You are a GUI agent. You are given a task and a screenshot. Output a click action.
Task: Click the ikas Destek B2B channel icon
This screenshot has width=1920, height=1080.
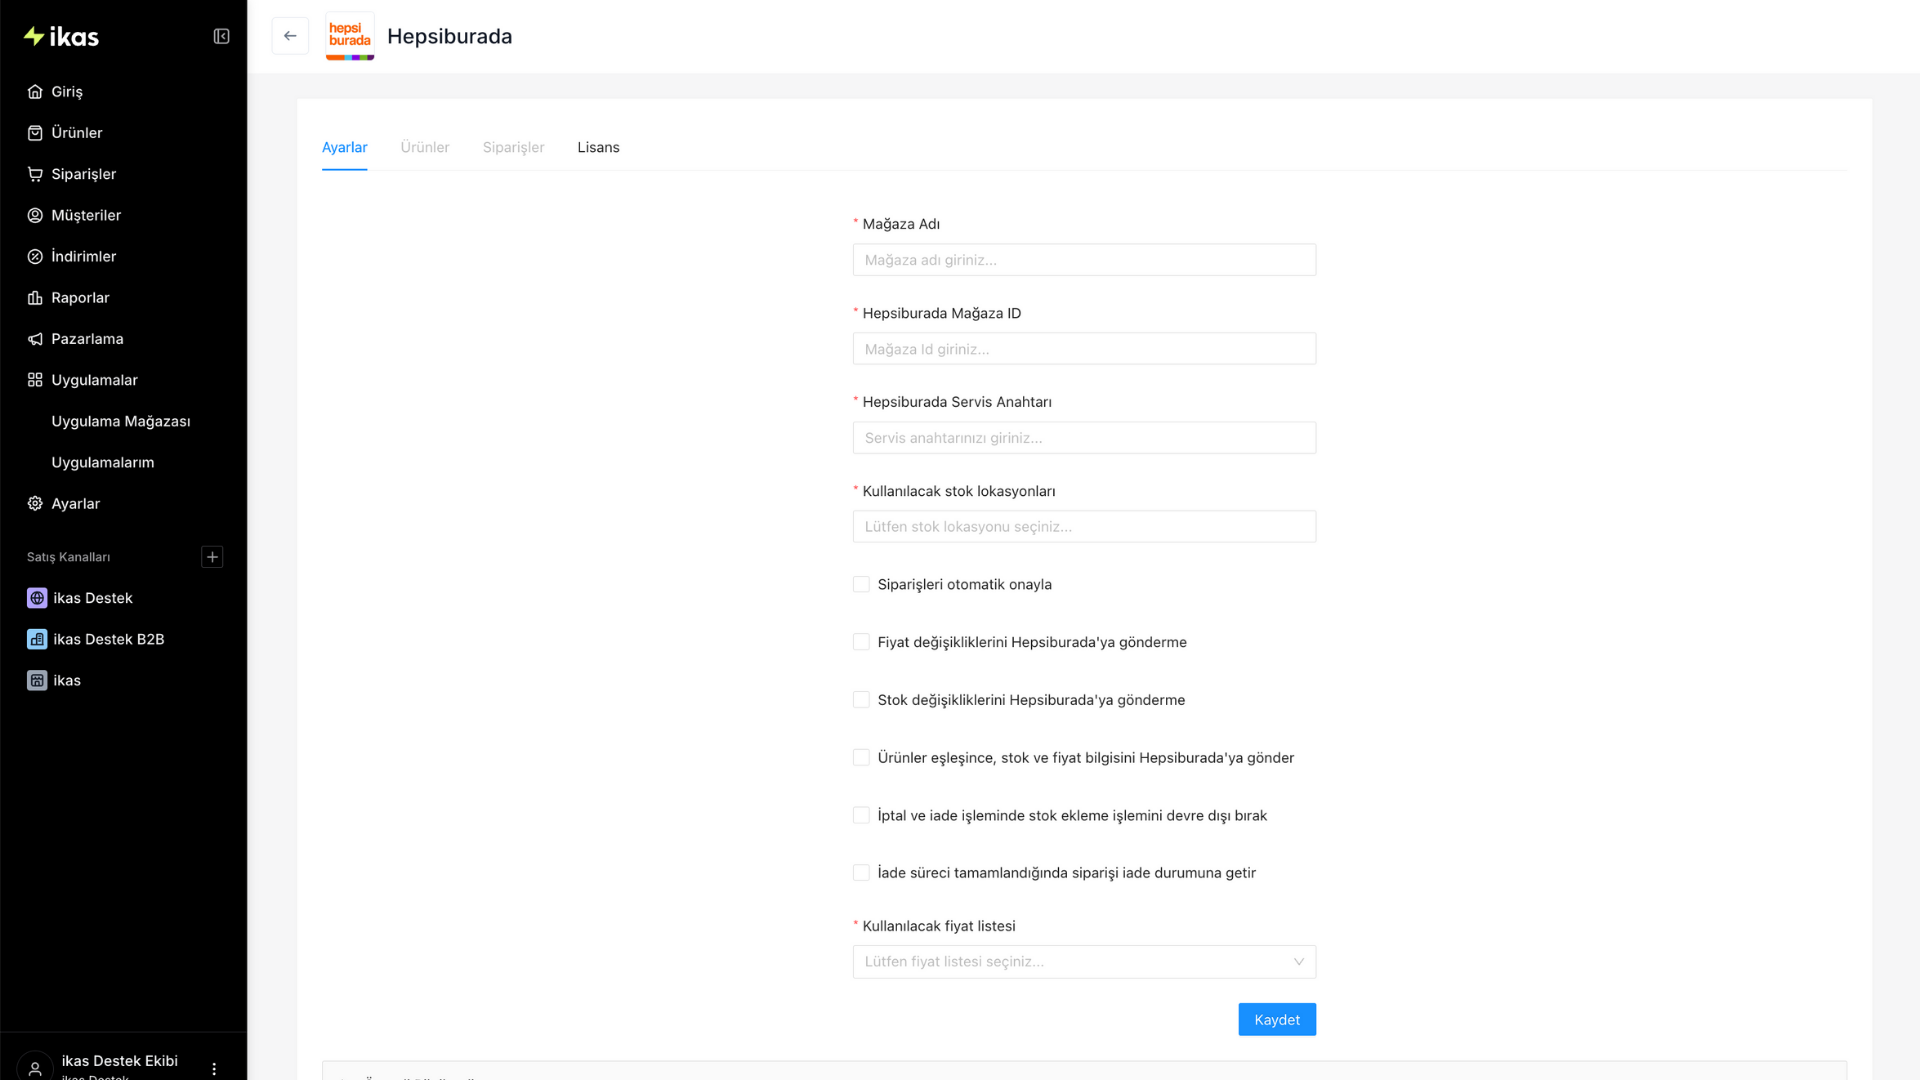pos(37,639)
